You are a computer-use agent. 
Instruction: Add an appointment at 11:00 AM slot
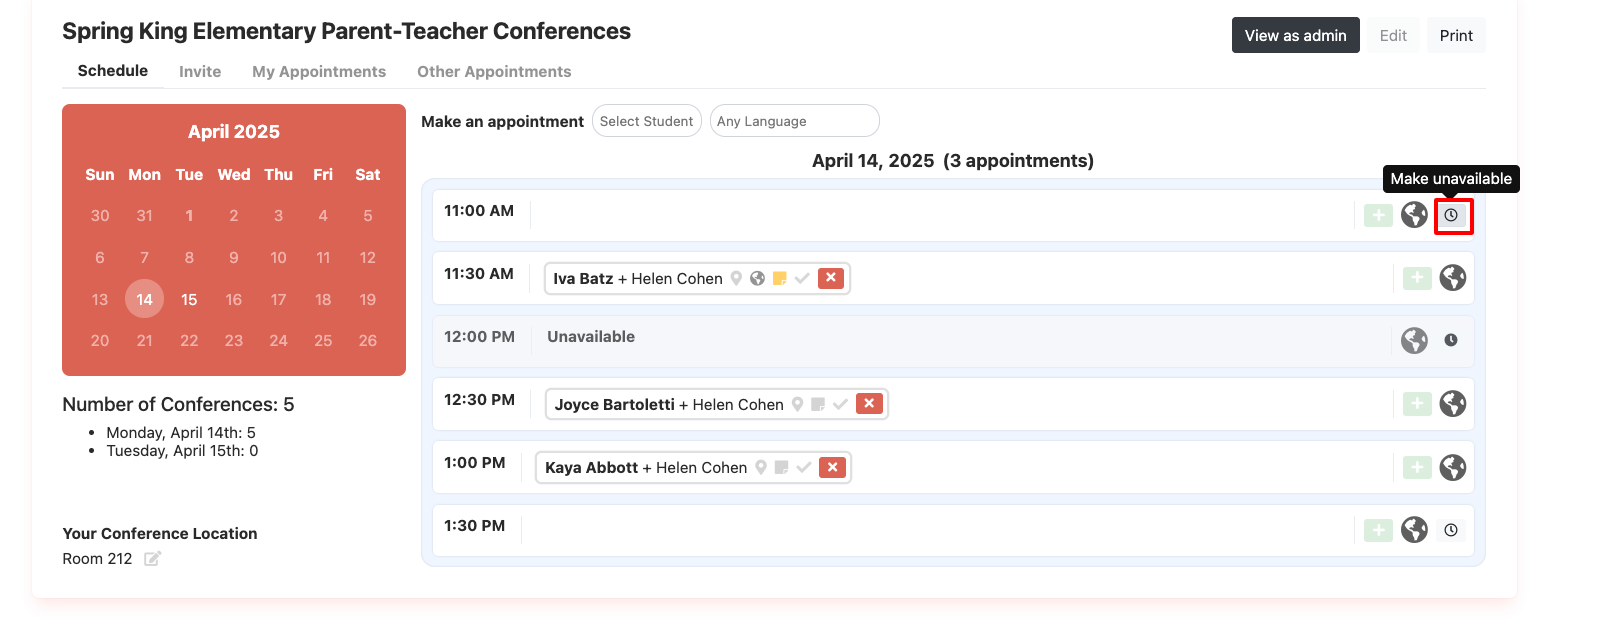pyautogui.click(x=1378, y=215)
